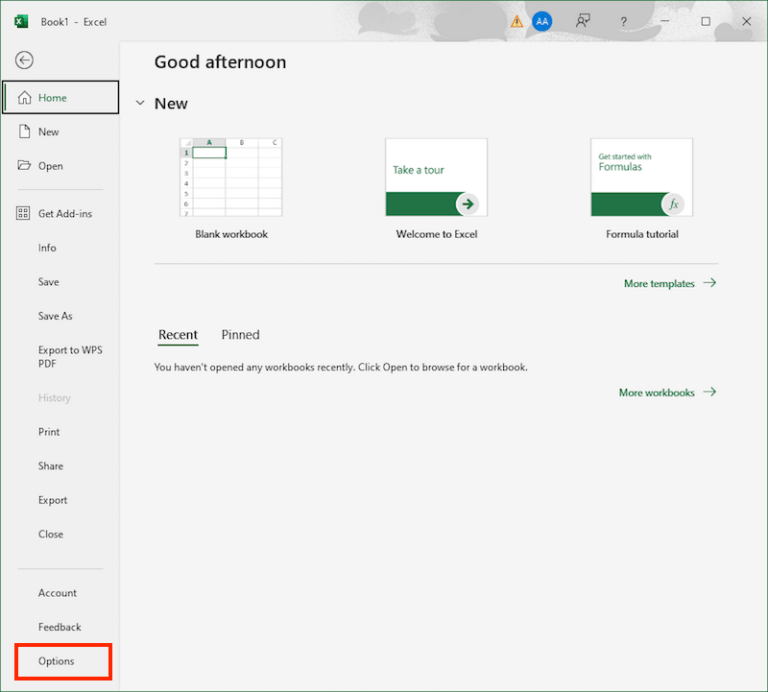Open the Get Add-ins label
Image resolution: width=768 pixels, height=692 pixels.
[65, 214]
